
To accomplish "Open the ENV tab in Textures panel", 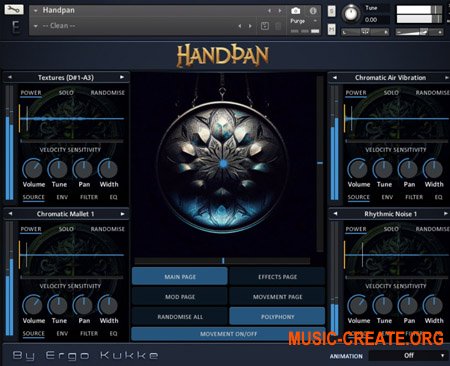I will (62, 197).
